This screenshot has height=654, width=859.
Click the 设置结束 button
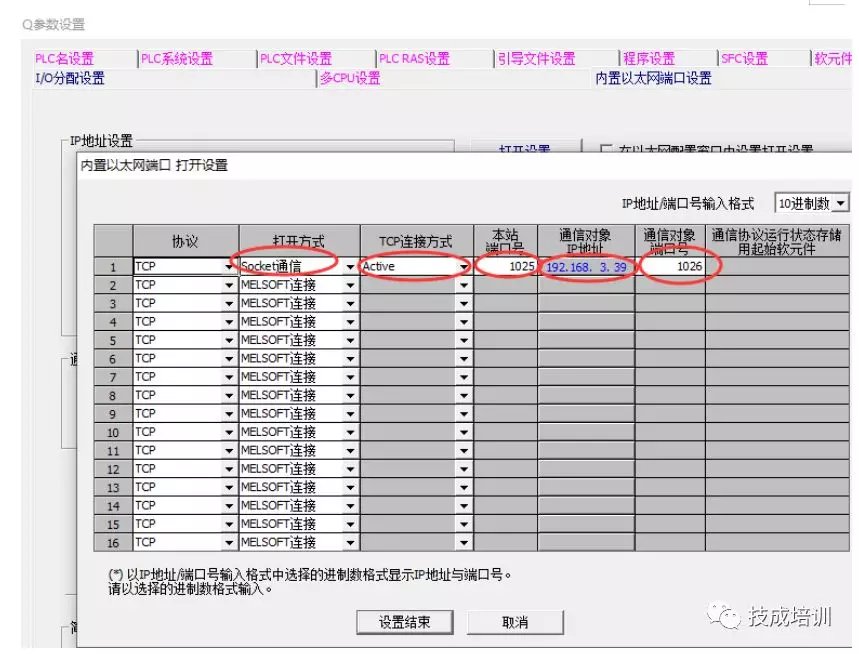click(x=405, y=622)
